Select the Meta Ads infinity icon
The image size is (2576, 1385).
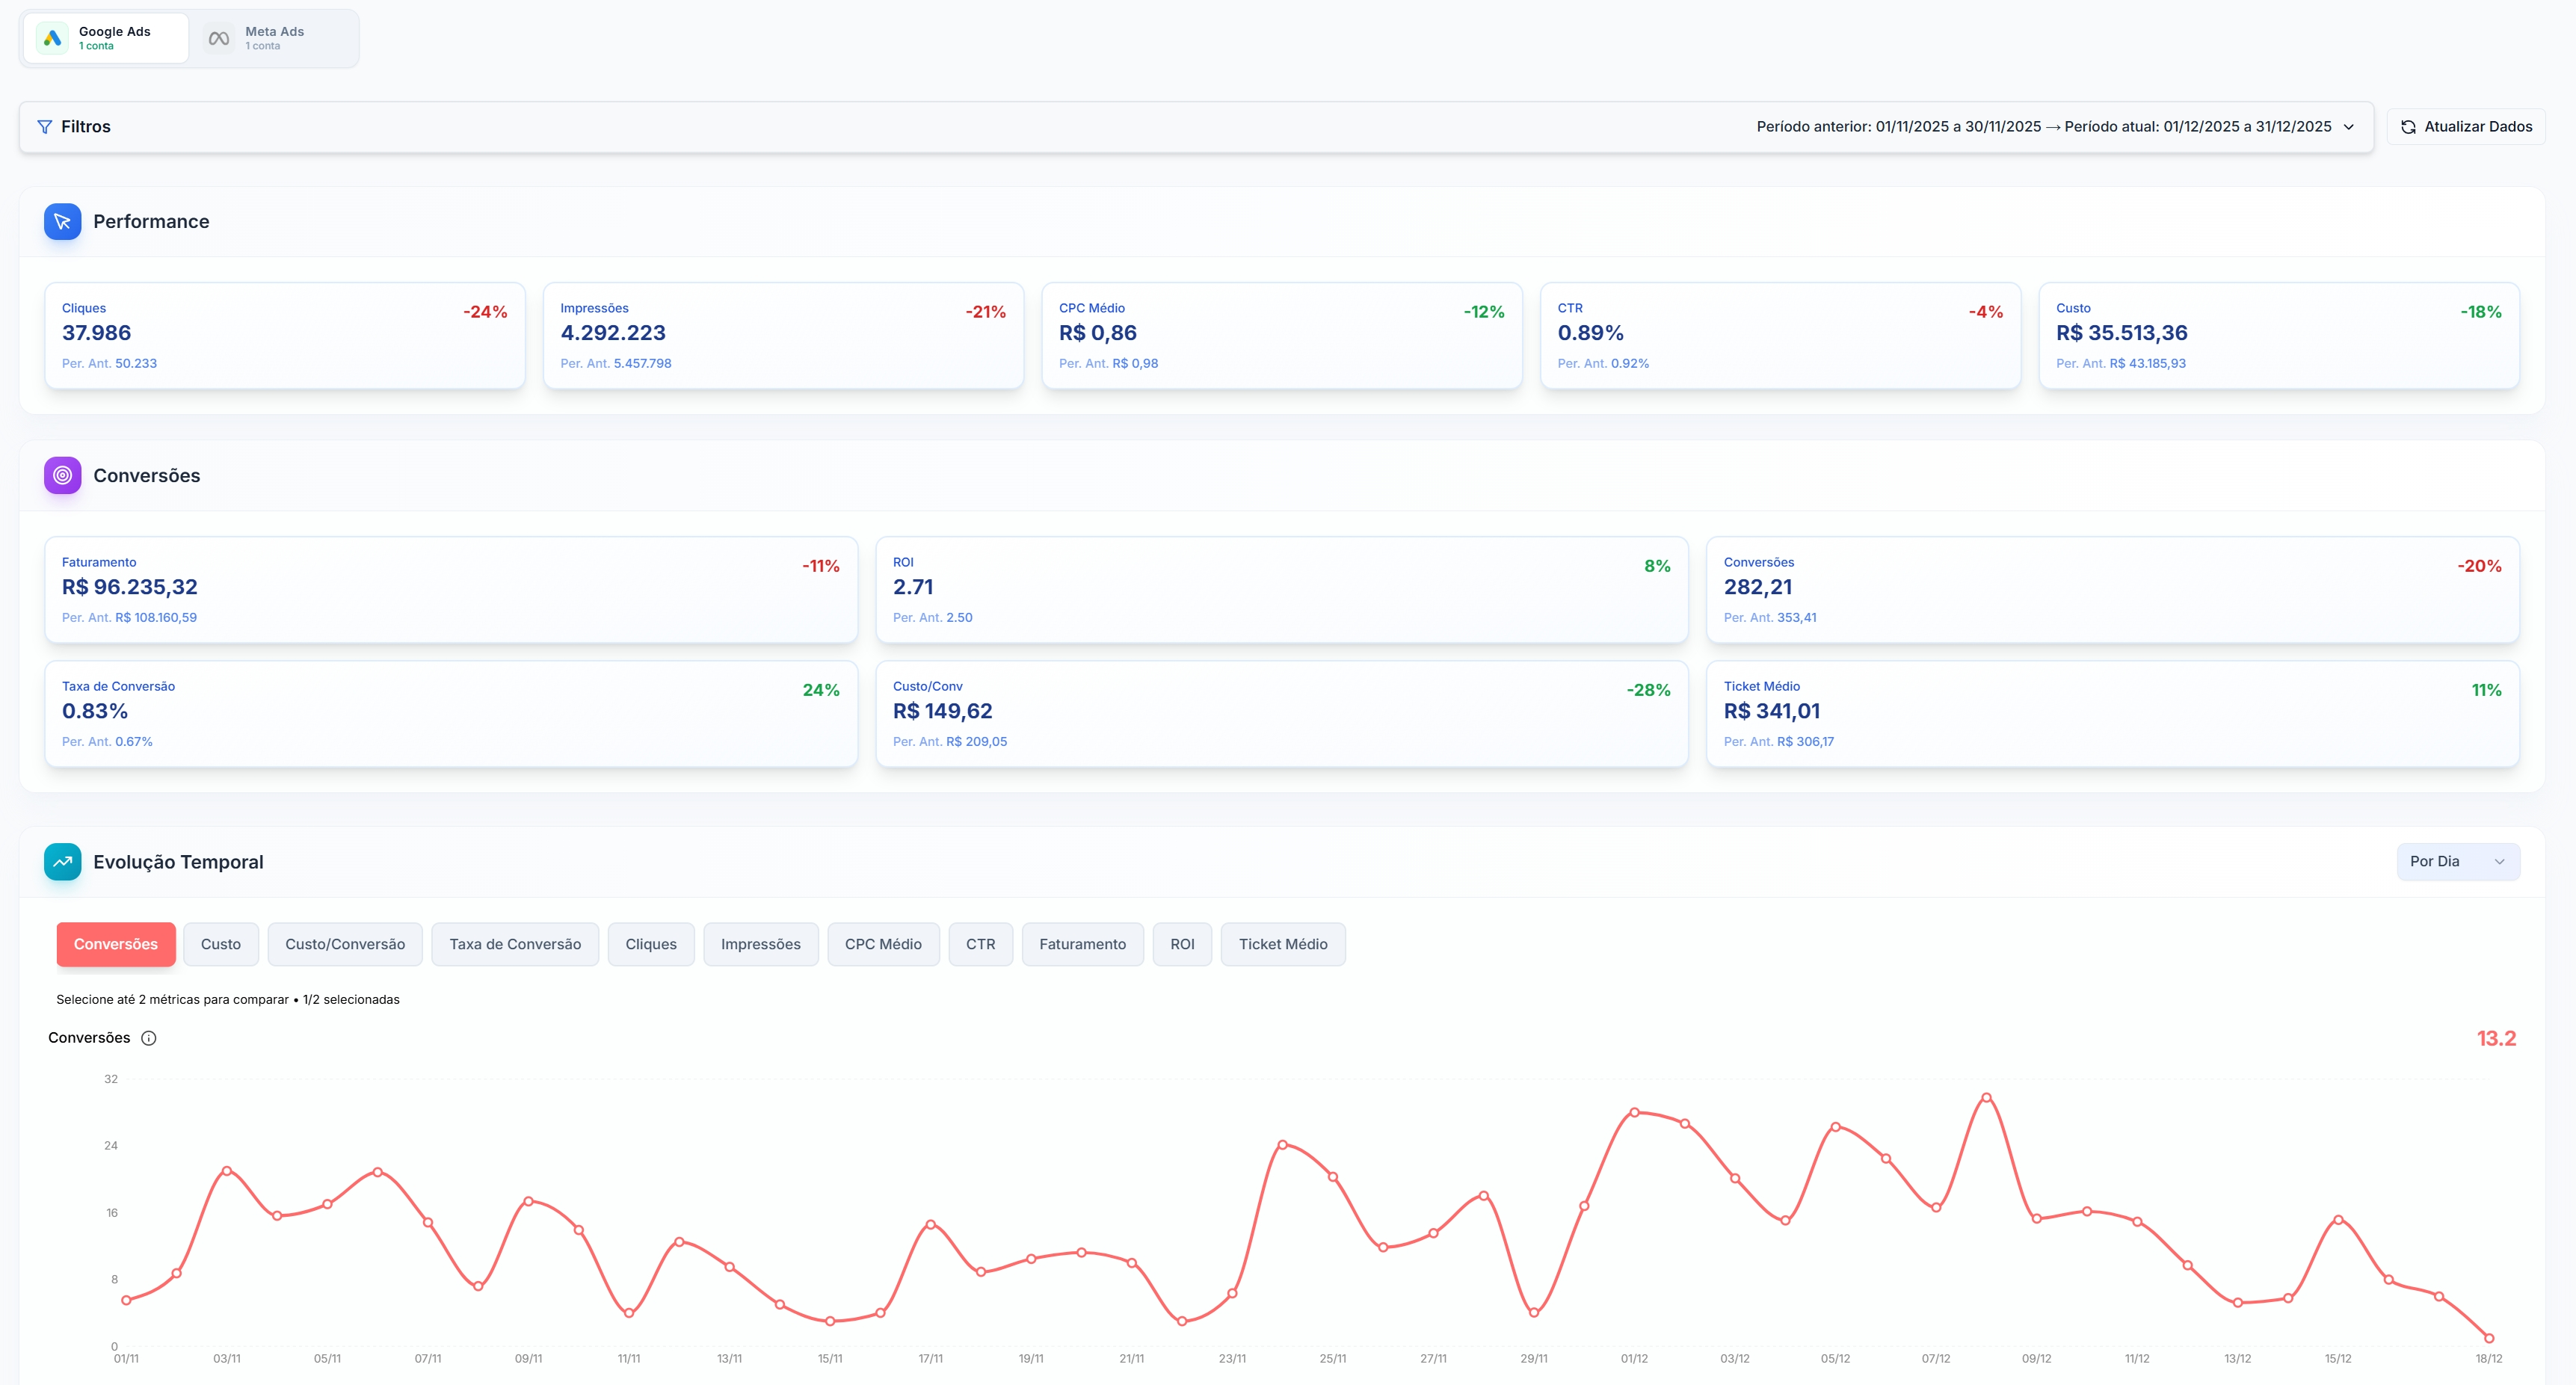pos(218,37)
